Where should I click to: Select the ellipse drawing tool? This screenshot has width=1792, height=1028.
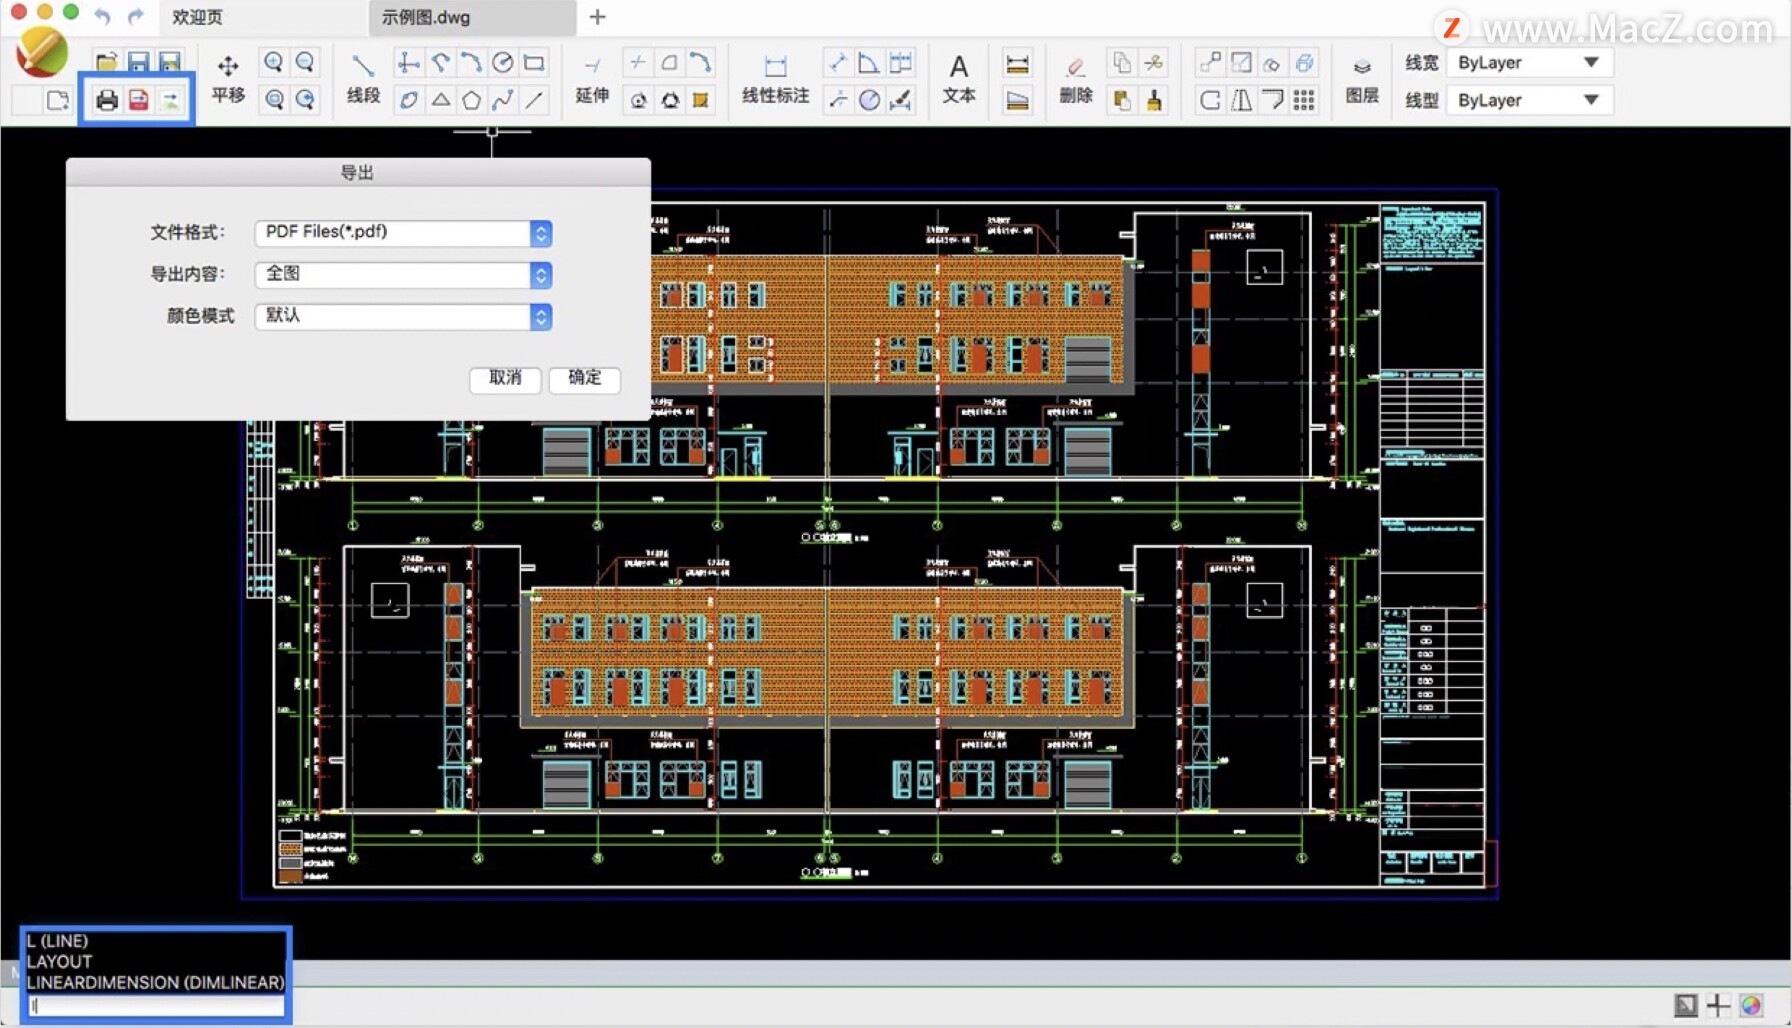[409, 99]
